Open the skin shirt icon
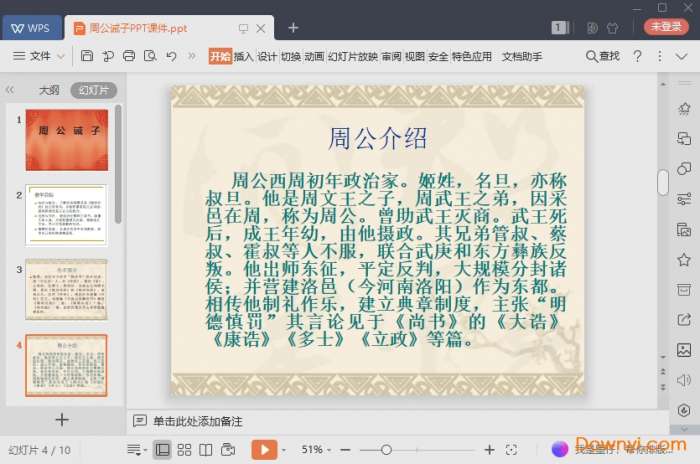 [613, 28]
